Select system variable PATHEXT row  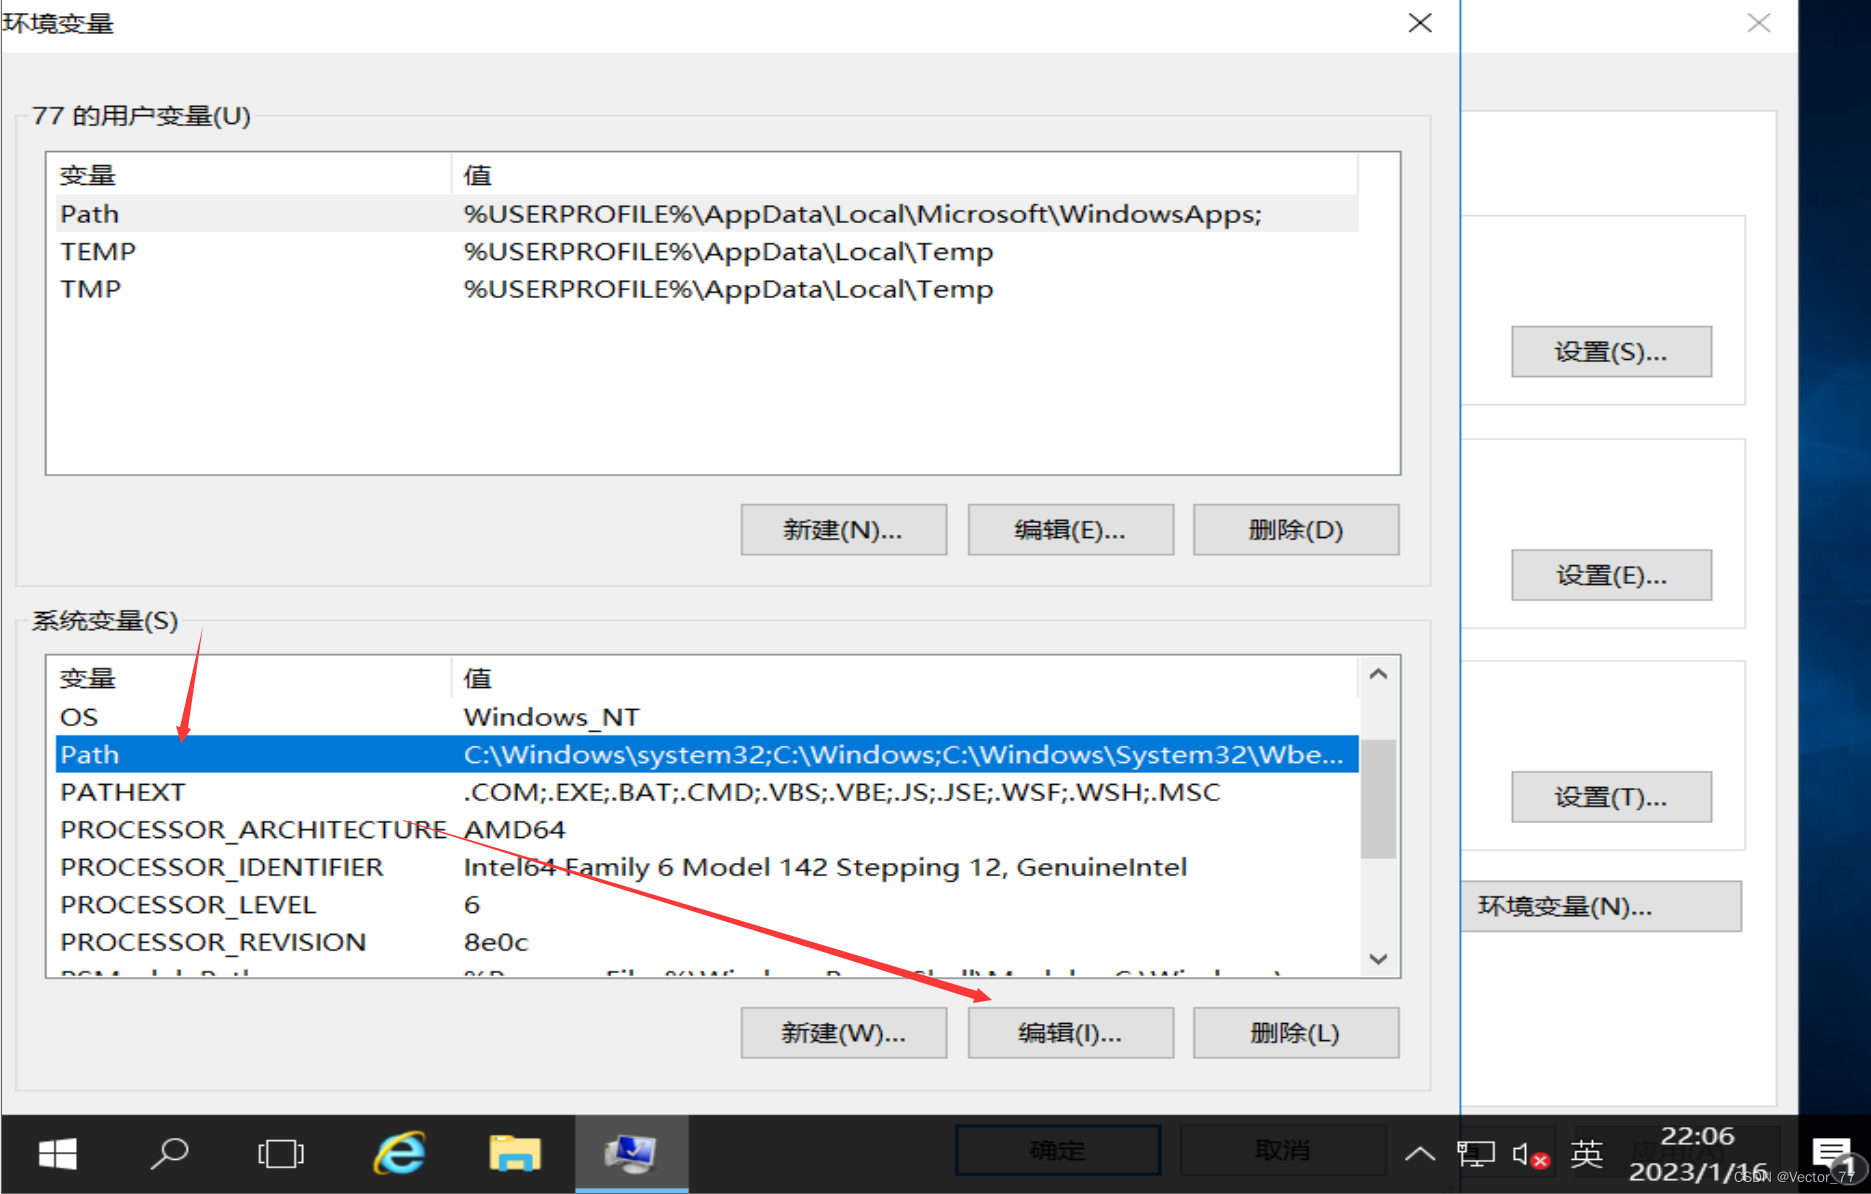click(x=707, y=792)
